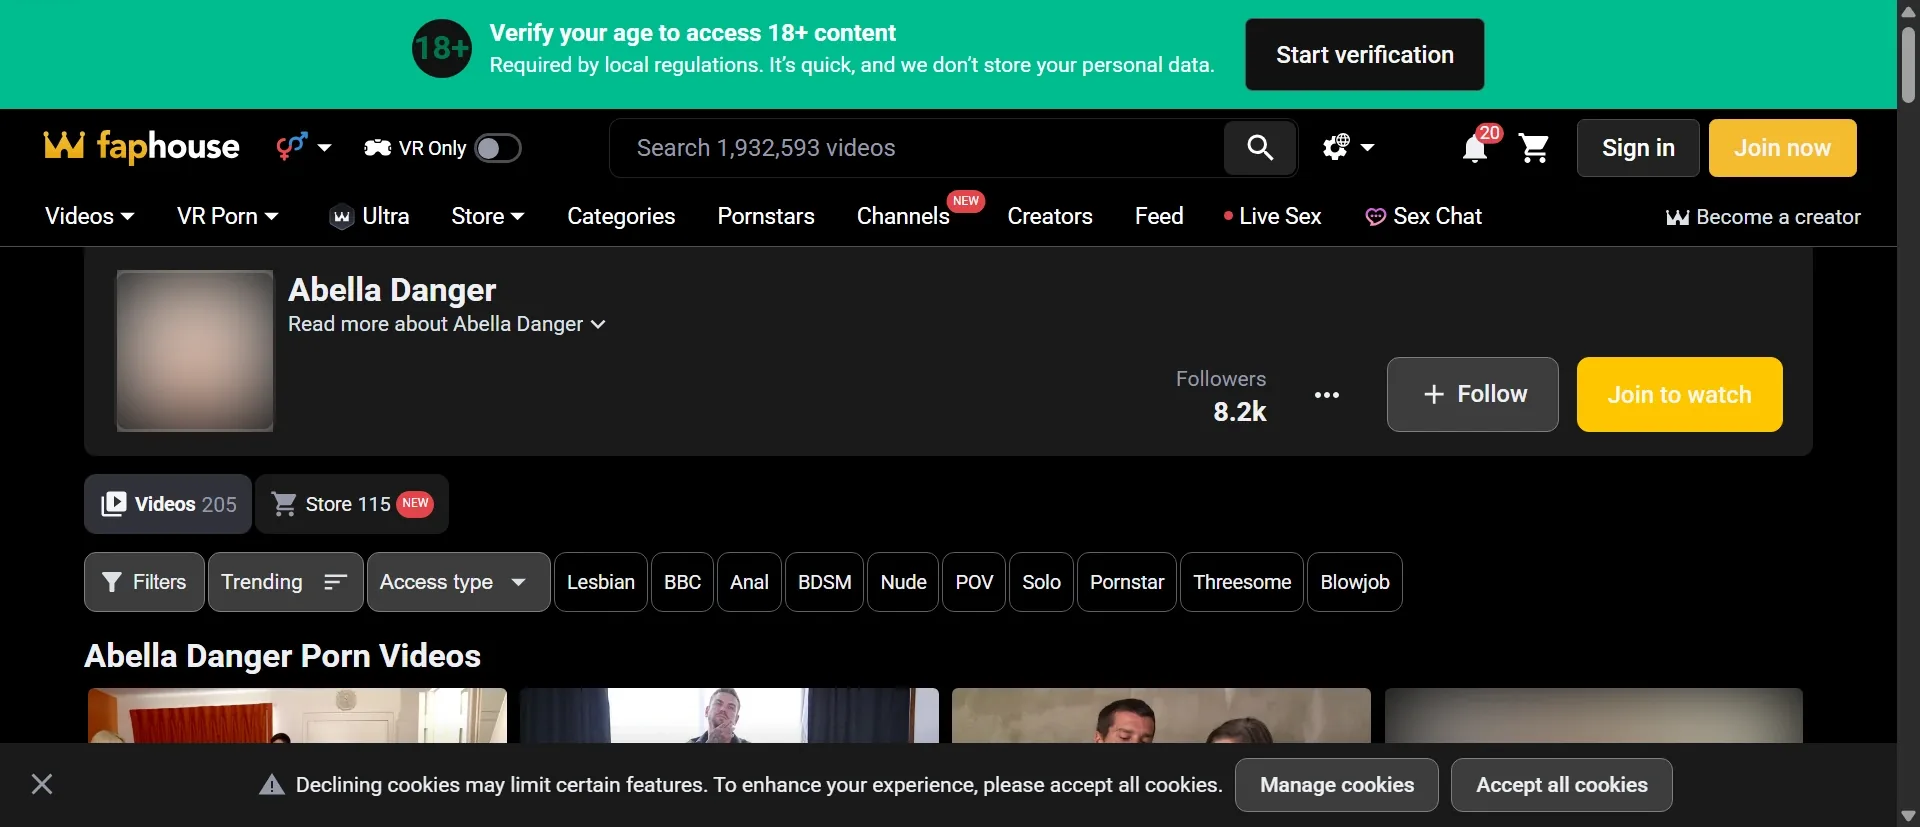Select the Solo tag
The height and width of the screenshot is (827, 1920).
pyautogui.click(x=1041, y=582)
